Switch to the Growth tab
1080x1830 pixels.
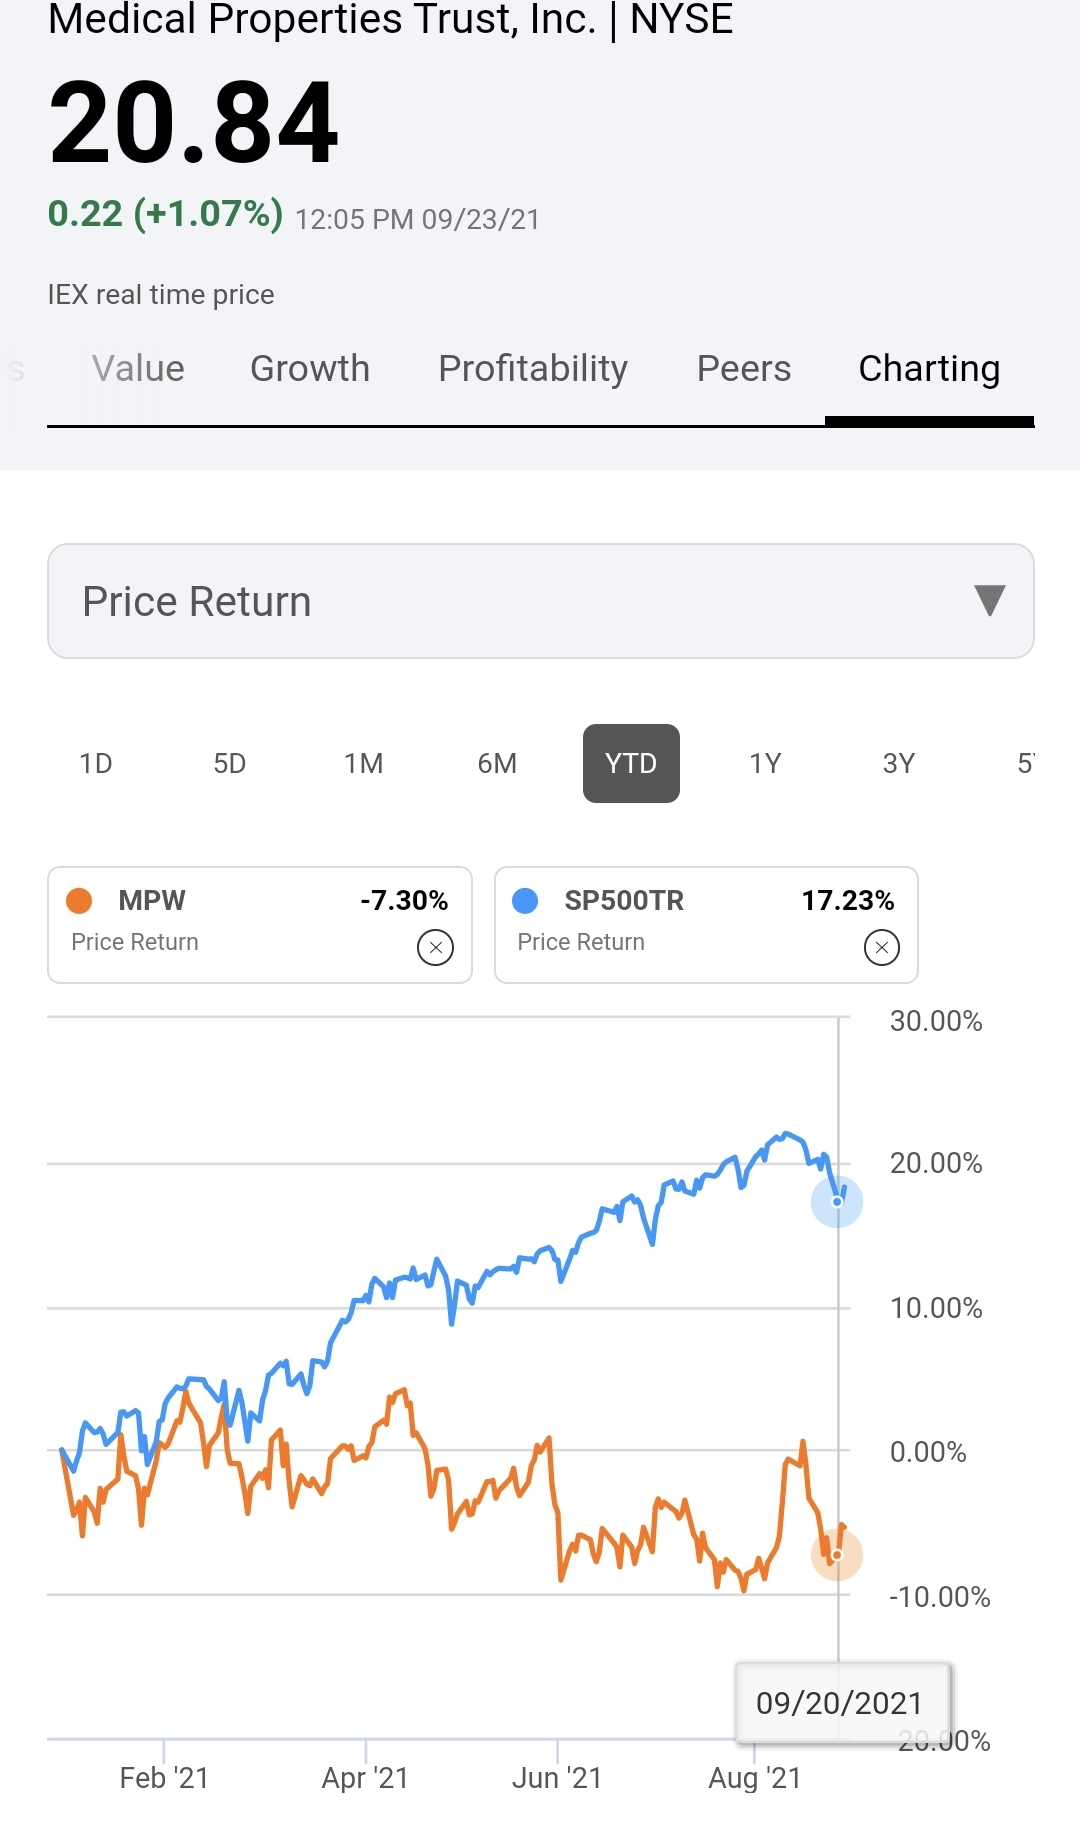[310, 369]
